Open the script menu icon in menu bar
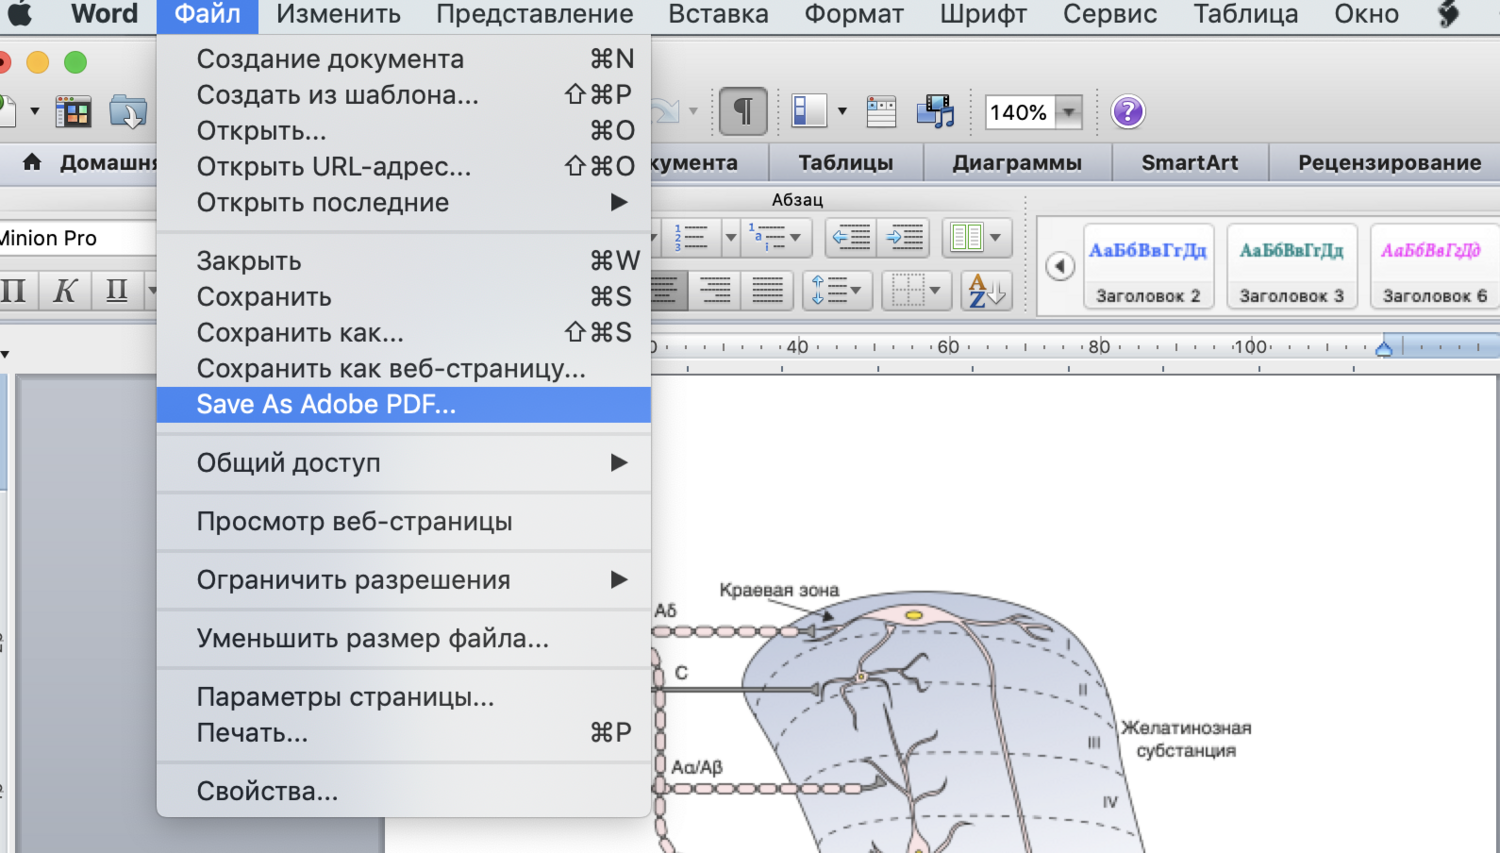Image resolution: width=1500 pixels, height=853 pixels. click(x=1448, y=14)
